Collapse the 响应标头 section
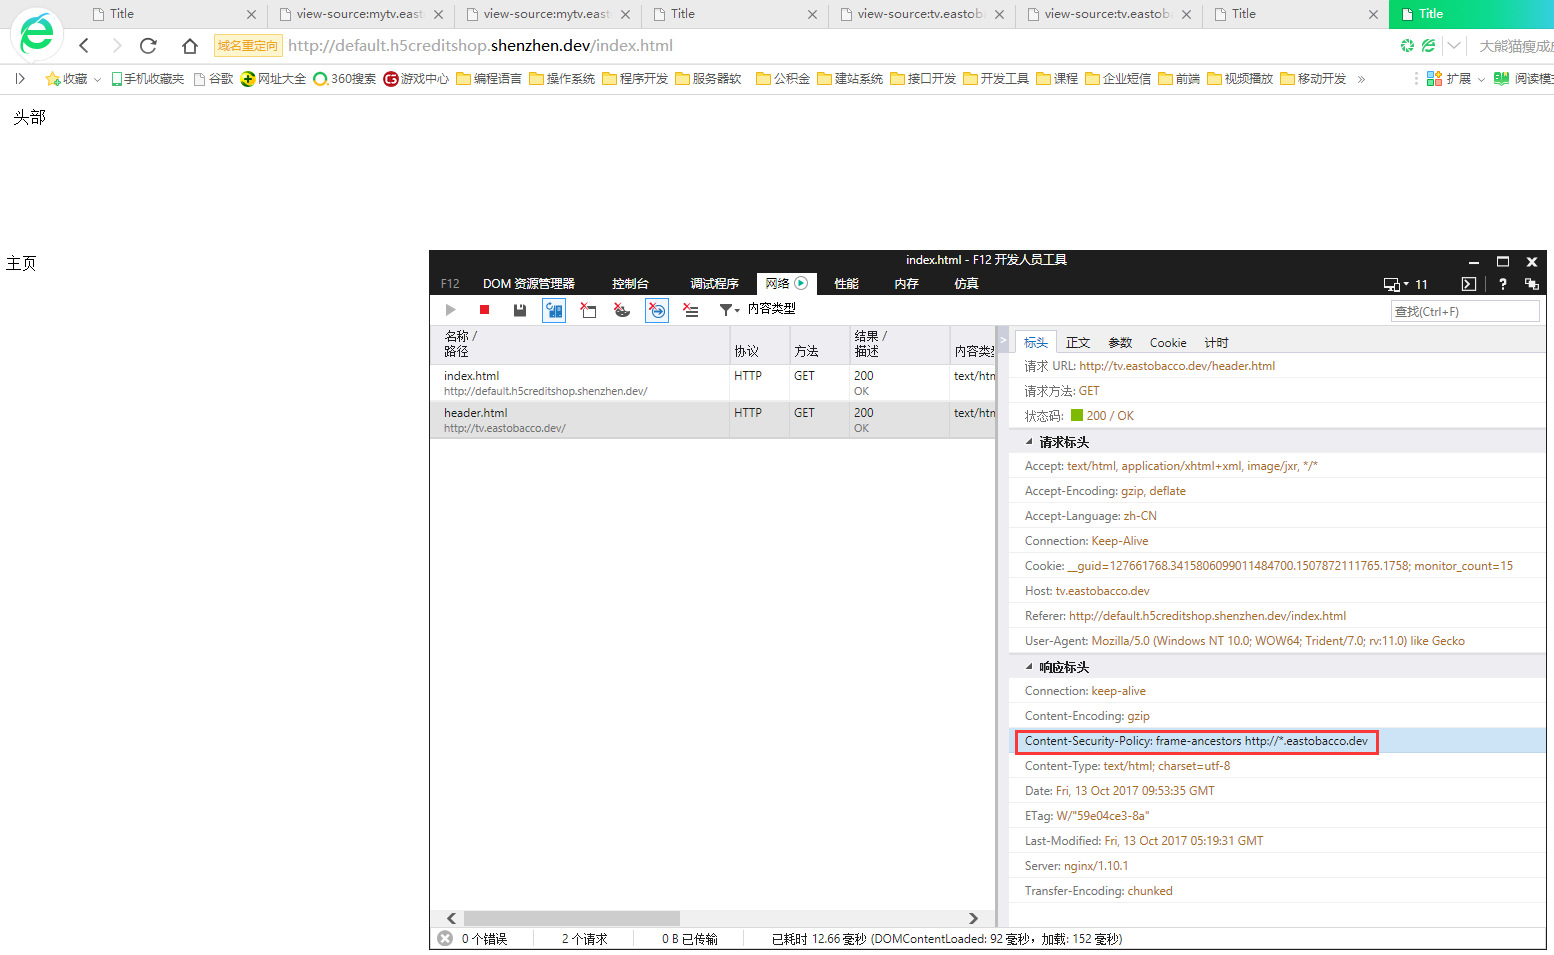The width and height of the screenshot is (1554, 955). tap(1029, 667)
